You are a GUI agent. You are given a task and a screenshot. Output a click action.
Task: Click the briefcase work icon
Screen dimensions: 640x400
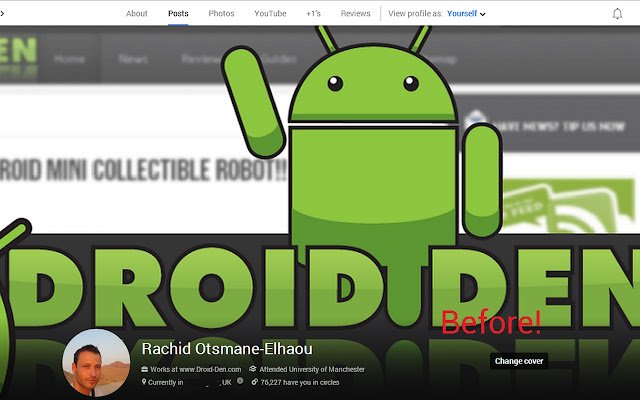144,369
